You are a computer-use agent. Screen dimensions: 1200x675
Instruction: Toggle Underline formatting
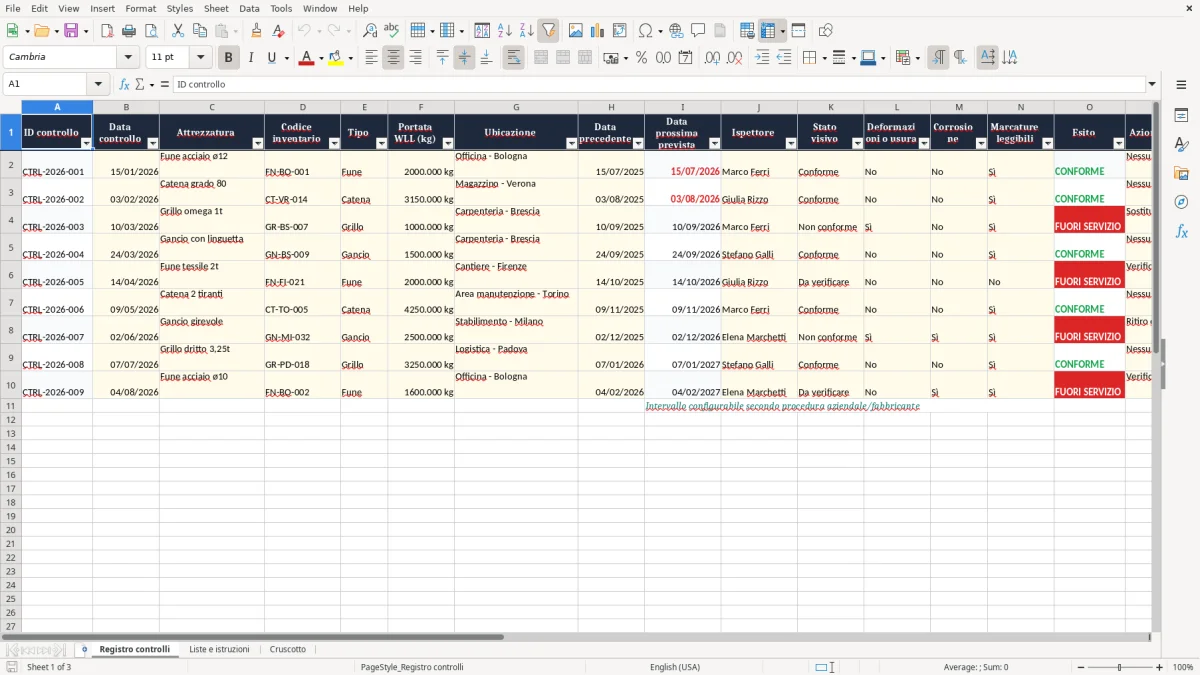[x=272, y=58]
